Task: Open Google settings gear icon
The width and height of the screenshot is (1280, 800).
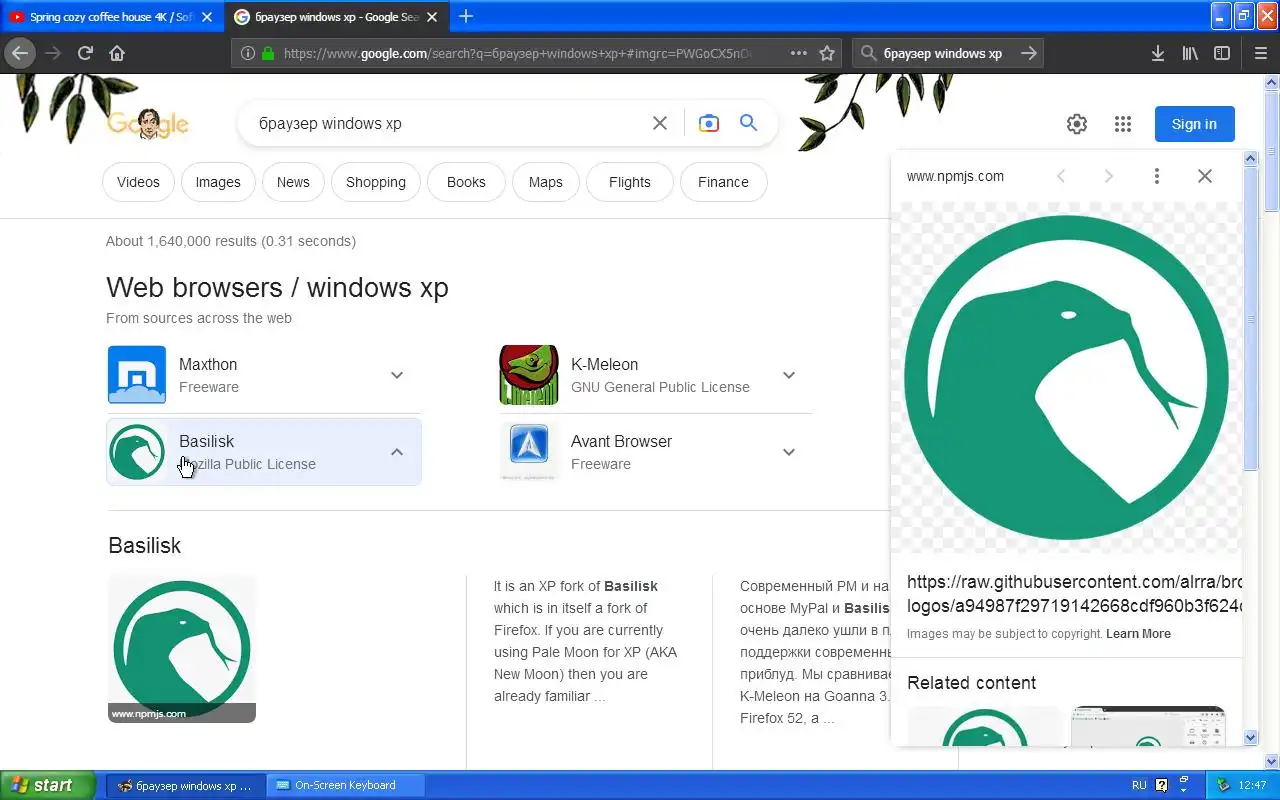Action: pyautogui.click(x=1077, y=124)
